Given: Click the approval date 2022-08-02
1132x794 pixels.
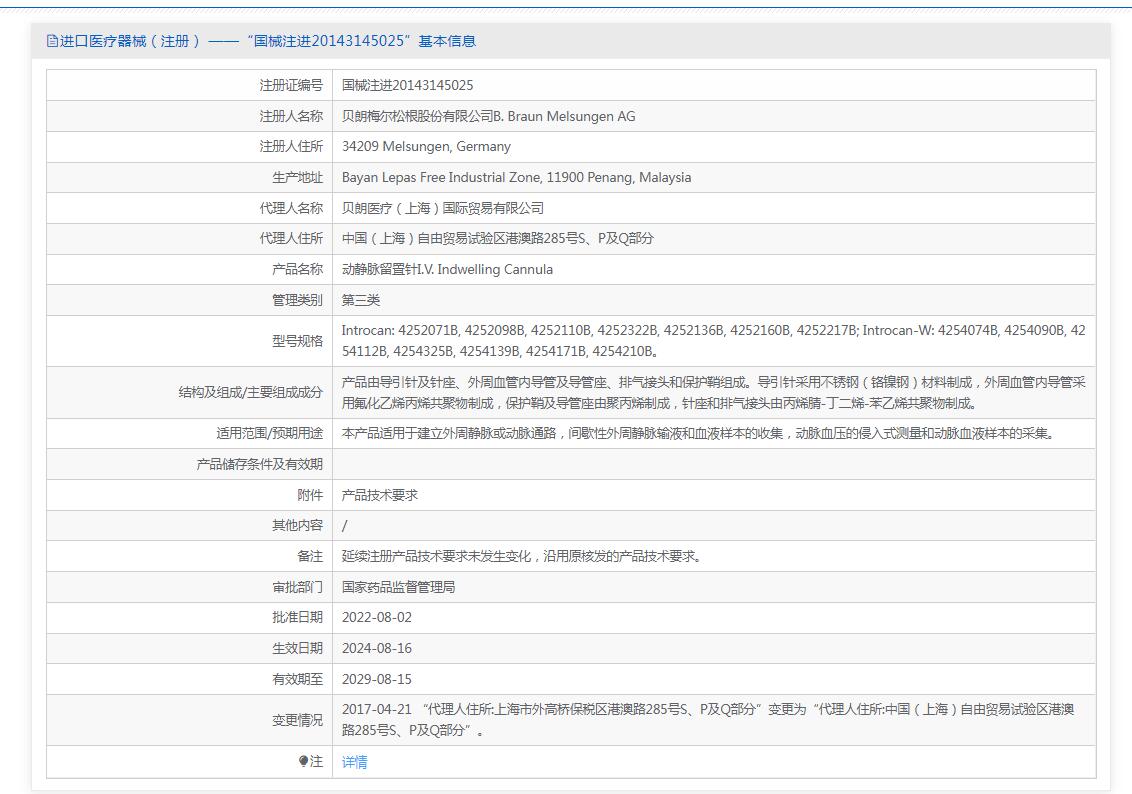Looking at the screenshot, I should [377, 618].
